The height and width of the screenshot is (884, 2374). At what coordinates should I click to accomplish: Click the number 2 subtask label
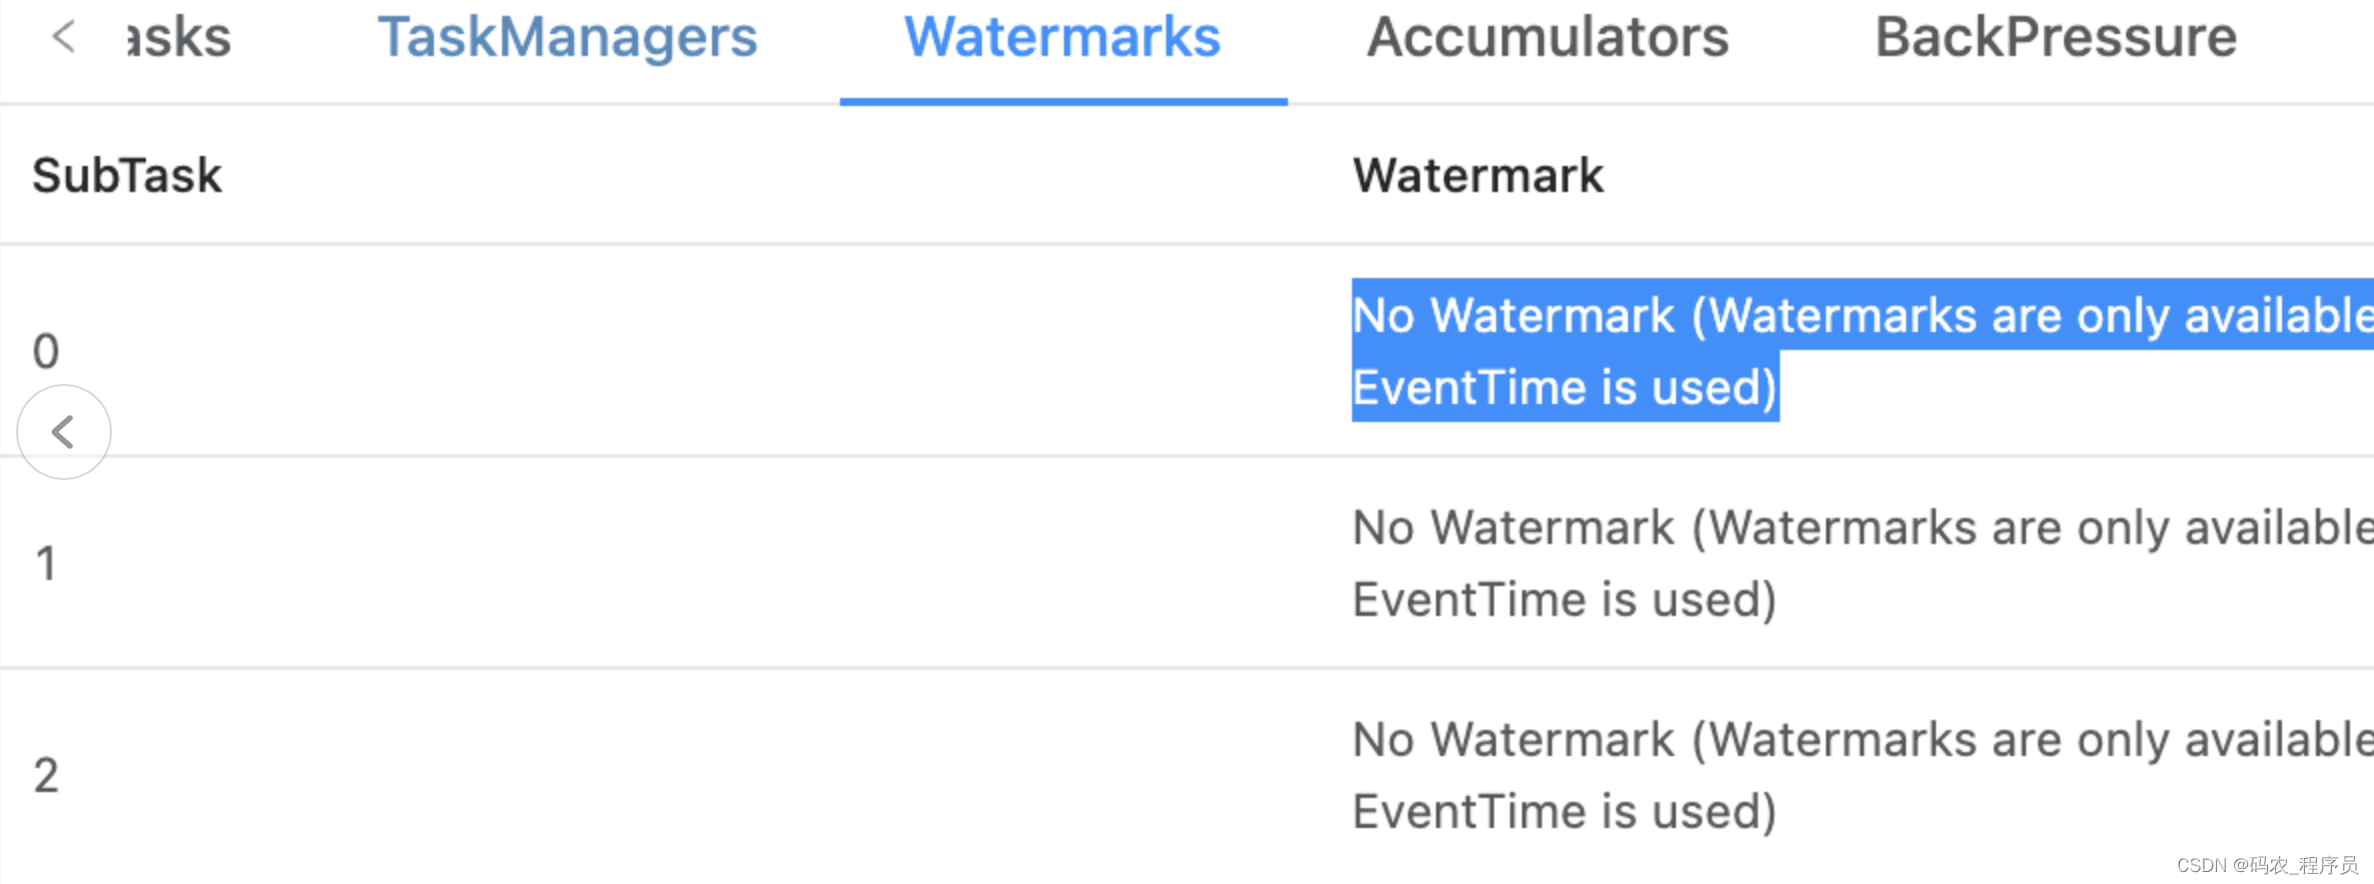tap(44, 774)
